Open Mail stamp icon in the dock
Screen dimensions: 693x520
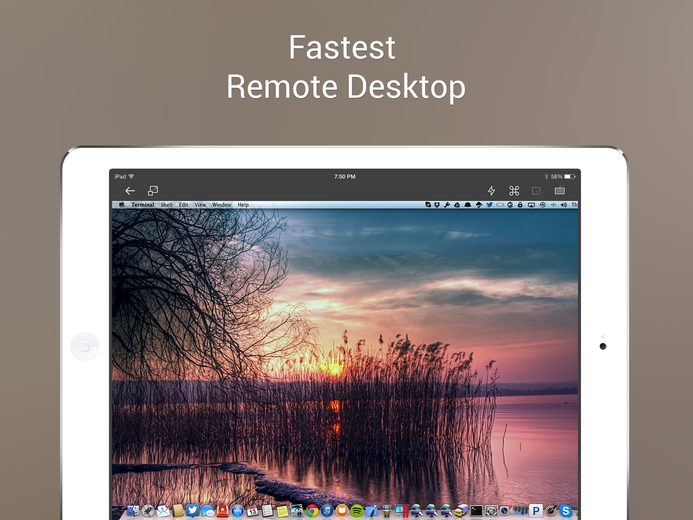click(x=163, y=511)
